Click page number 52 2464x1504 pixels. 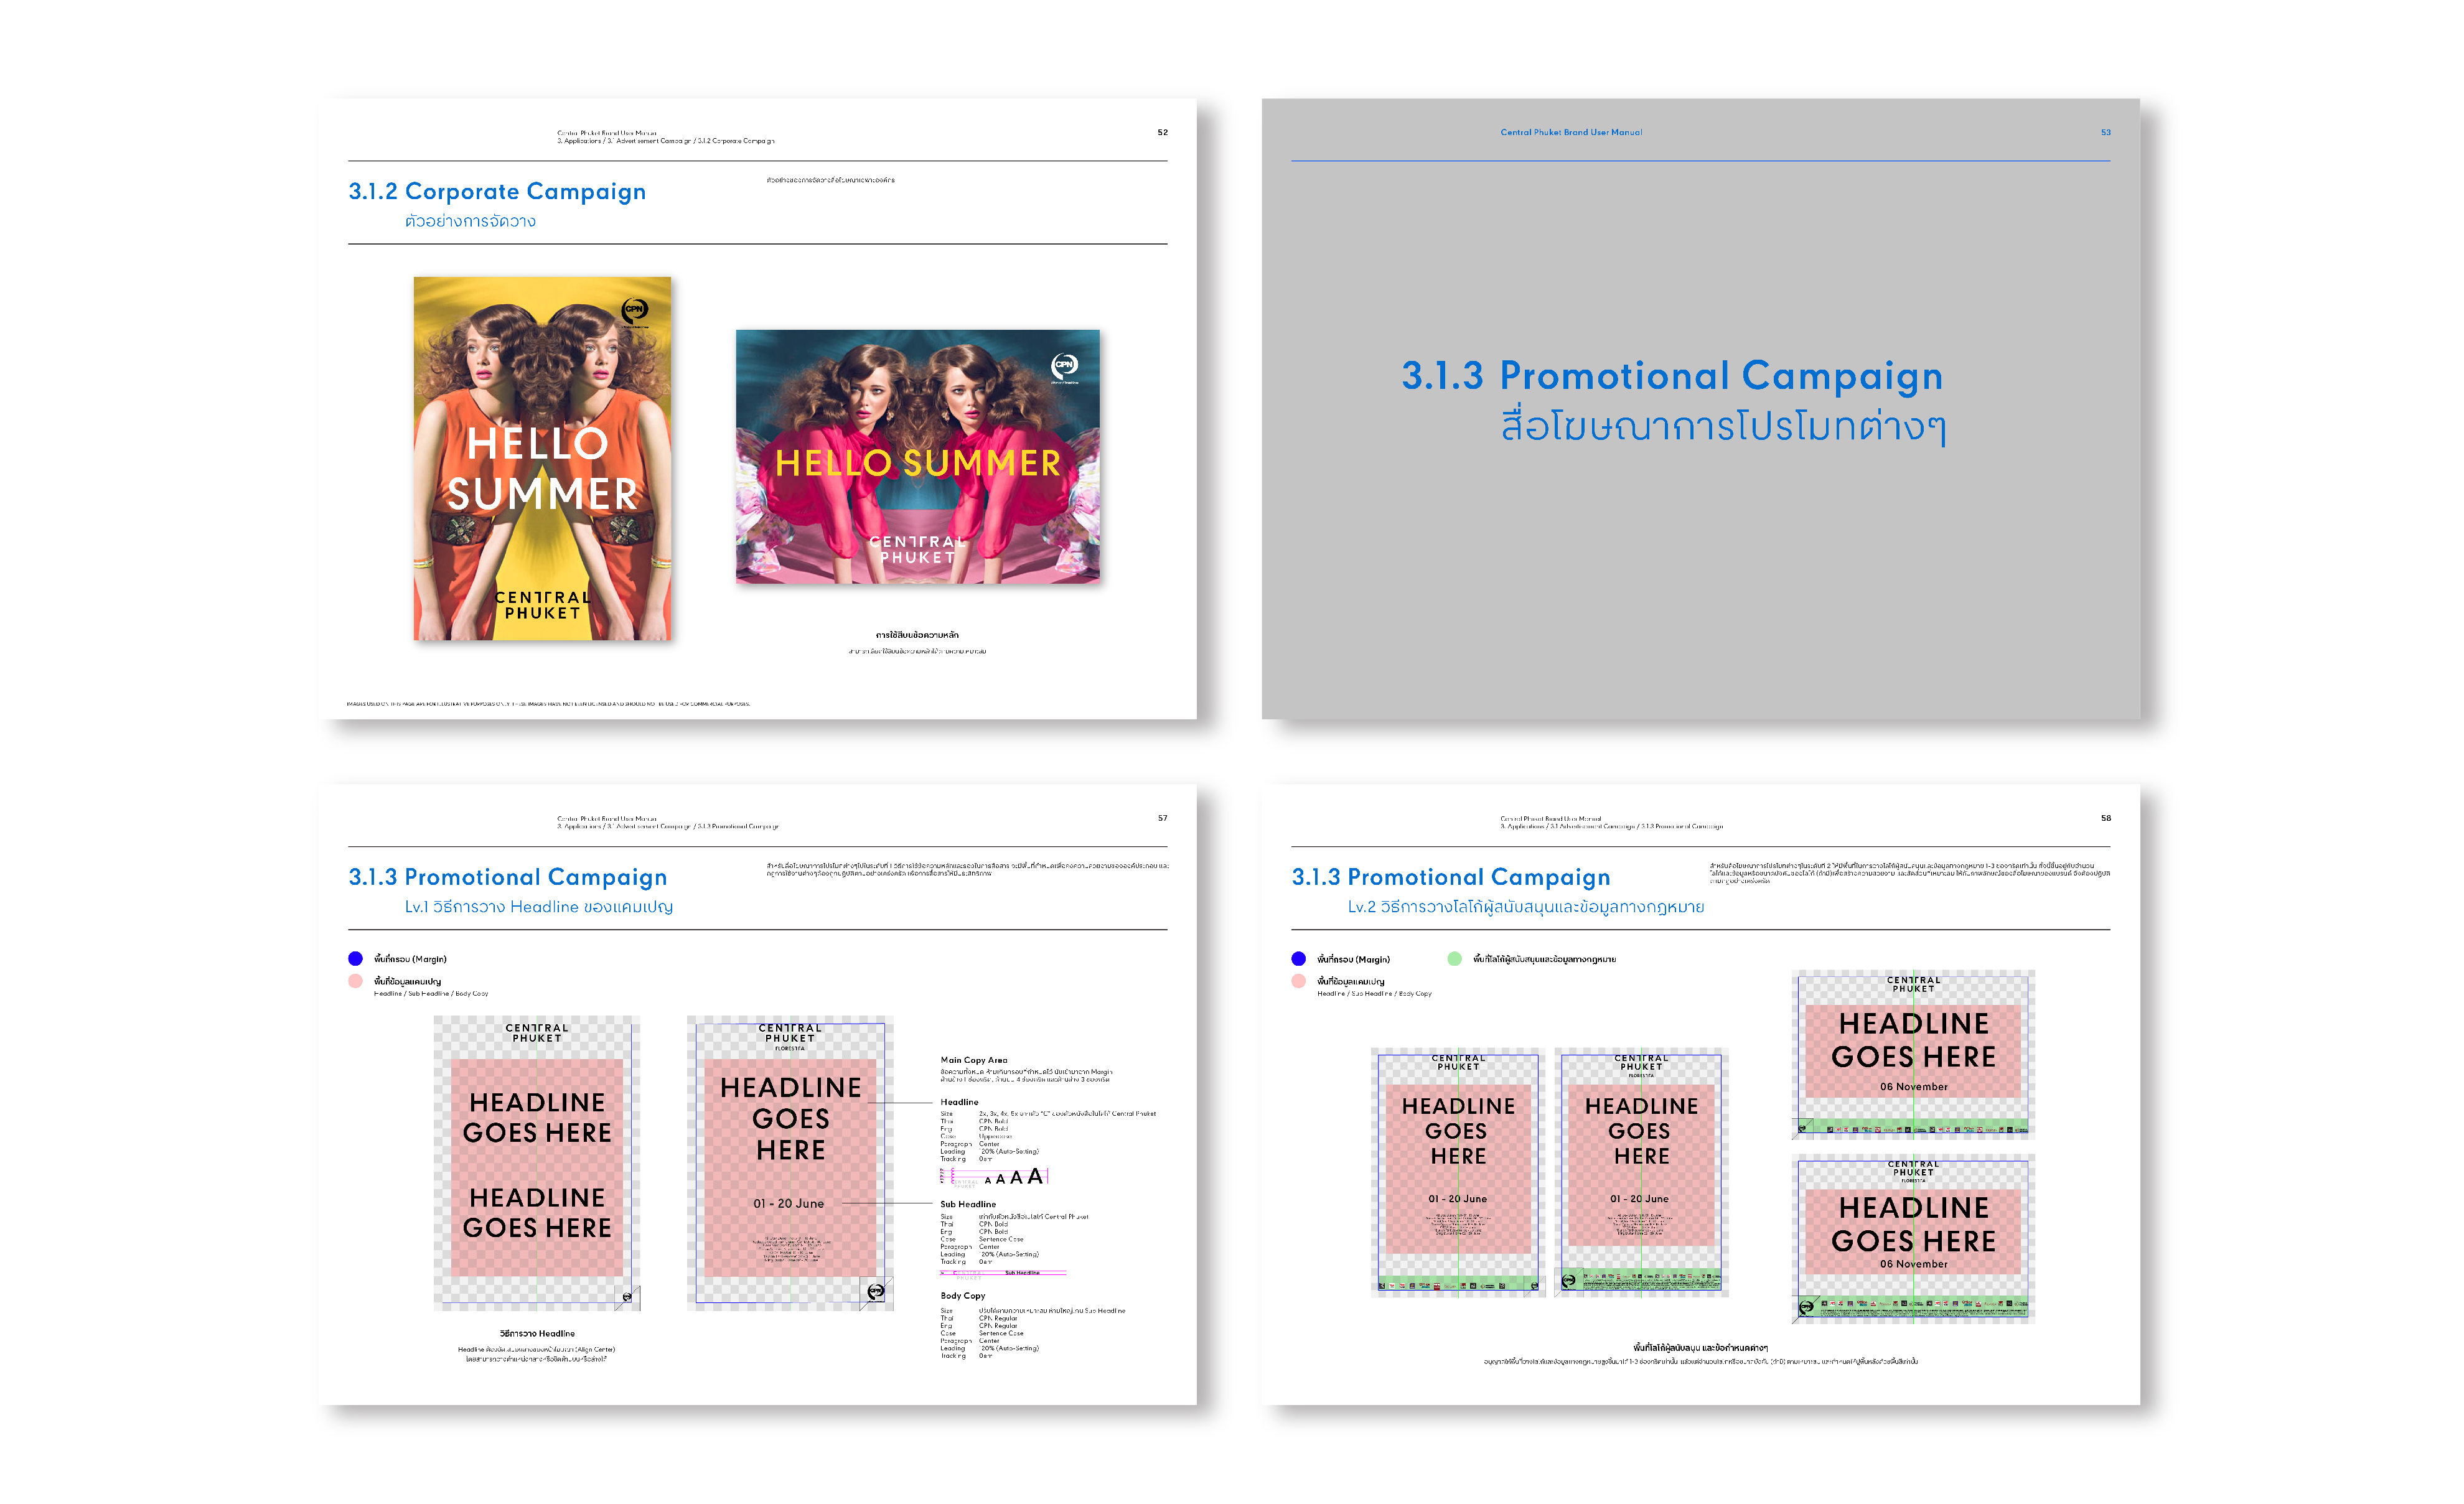point(1162,132)
